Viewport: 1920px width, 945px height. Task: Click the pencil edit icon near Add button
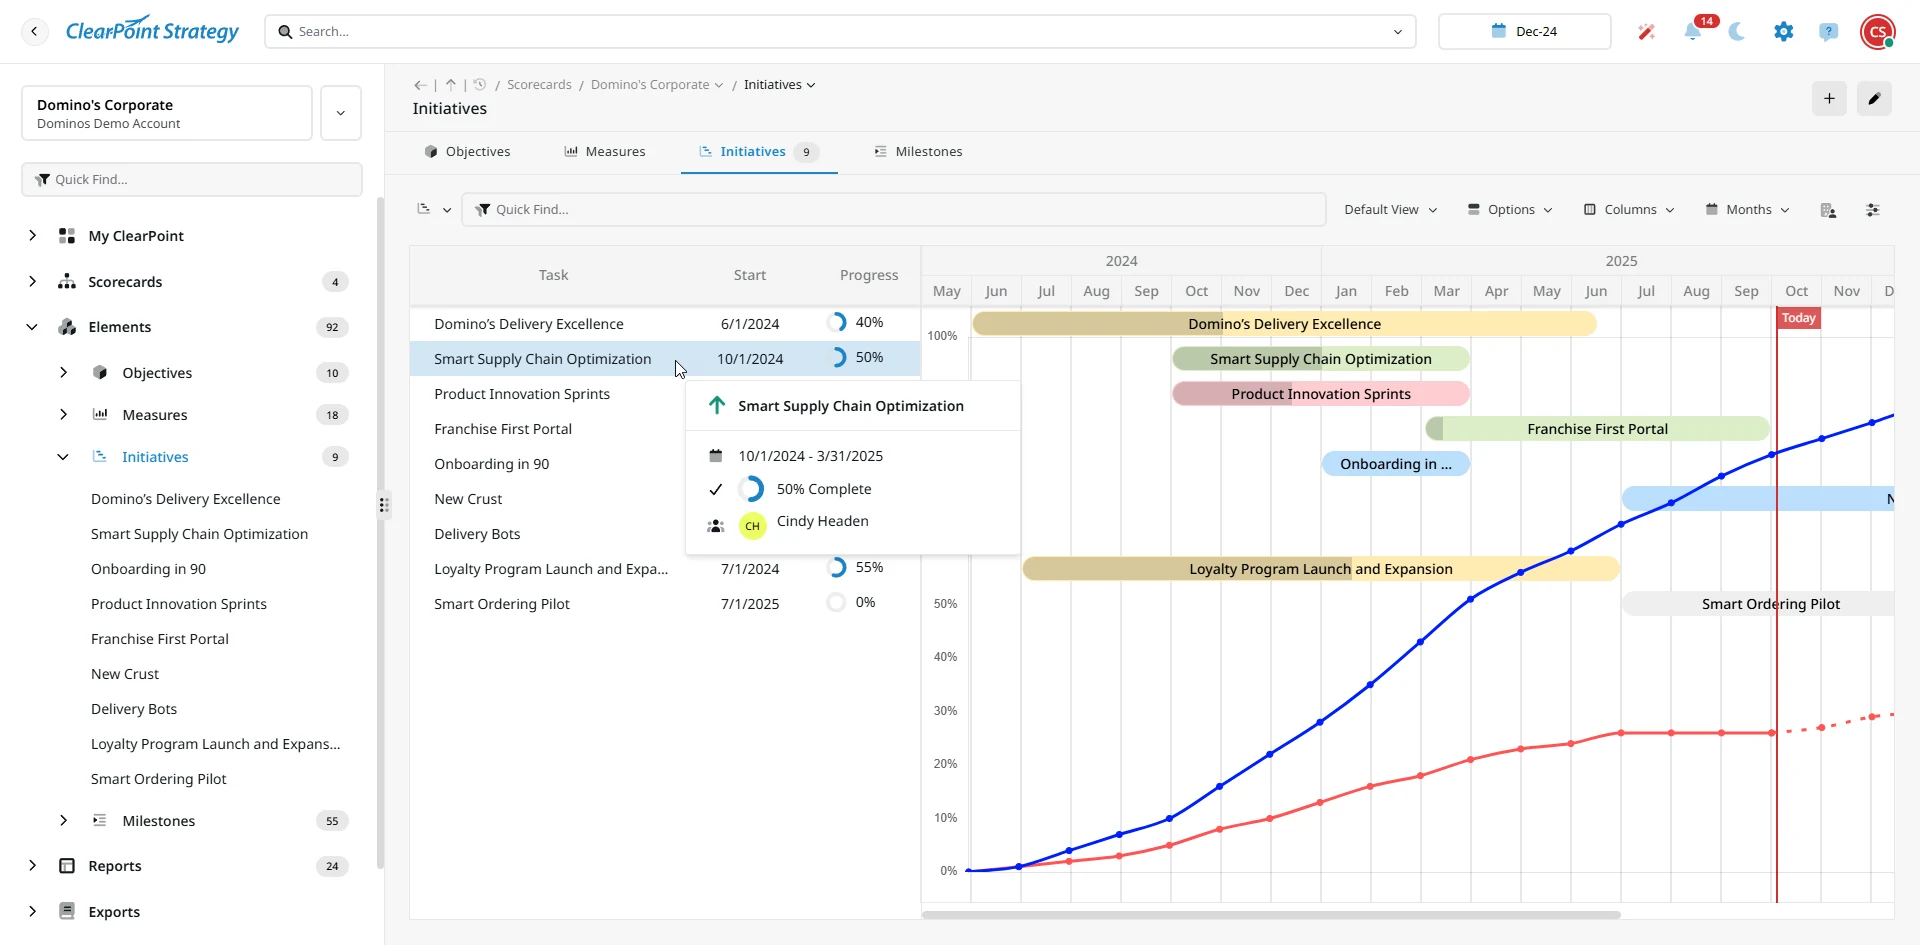(1874, 98)
